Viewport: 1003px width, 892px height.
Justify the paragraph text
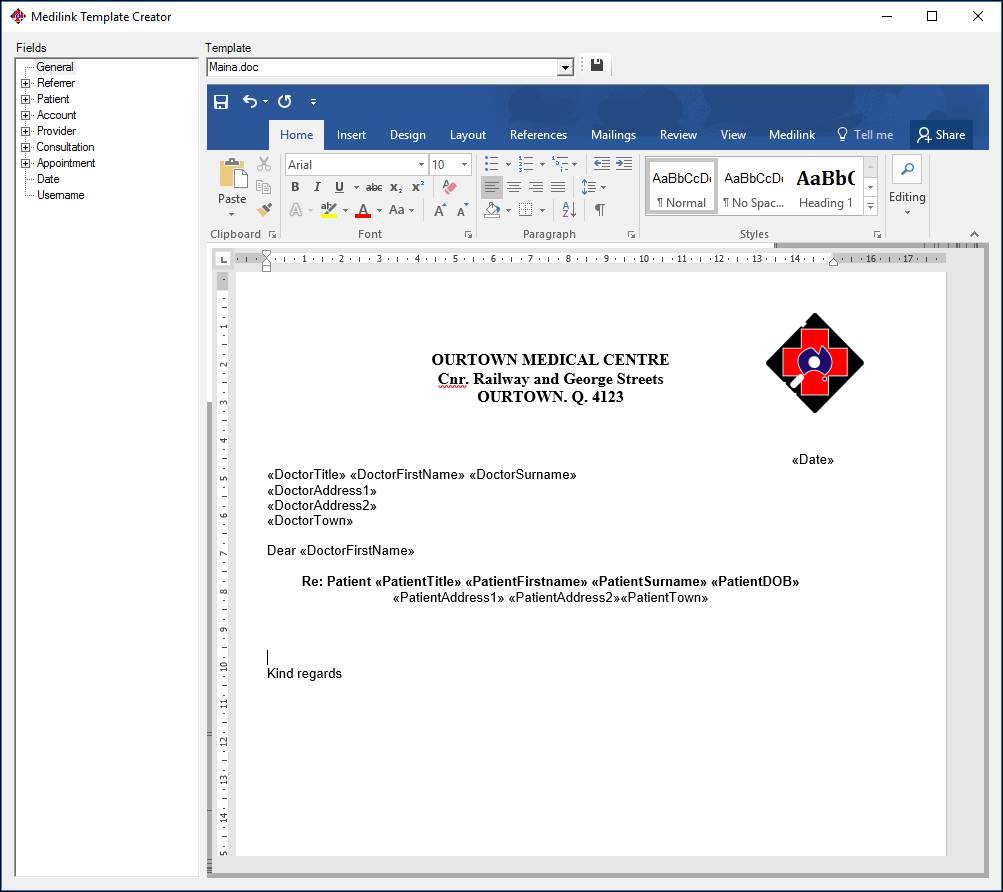(x=558, y=187)
